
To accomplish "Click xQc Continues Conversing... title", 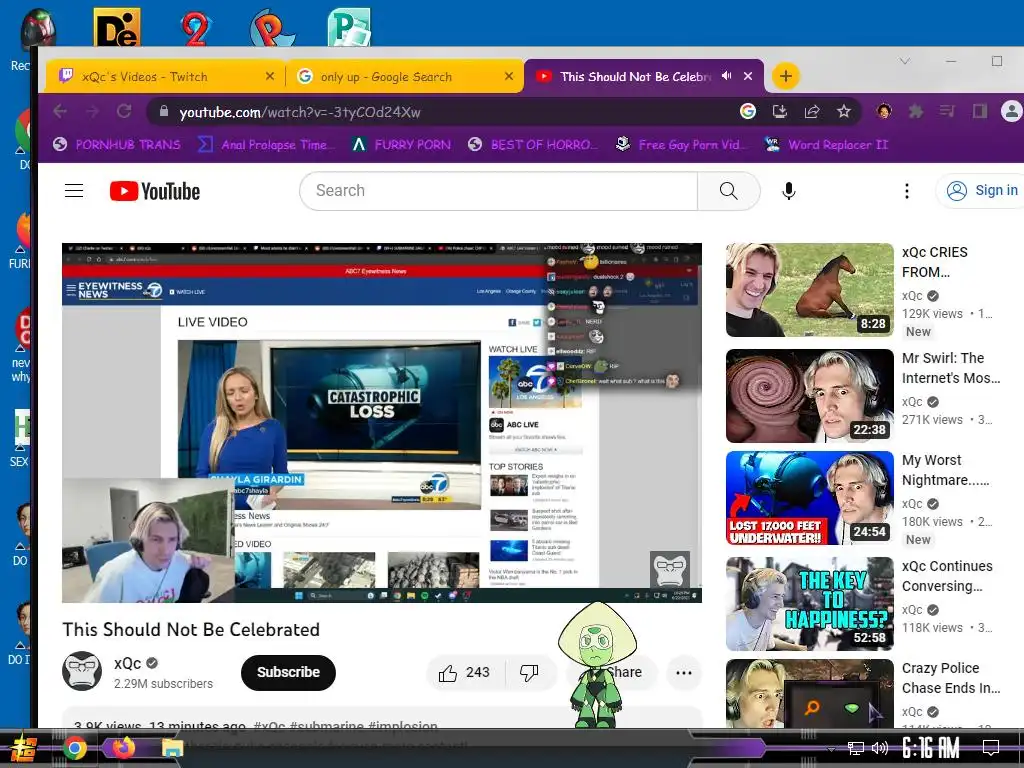I will [x=947, y=576].
